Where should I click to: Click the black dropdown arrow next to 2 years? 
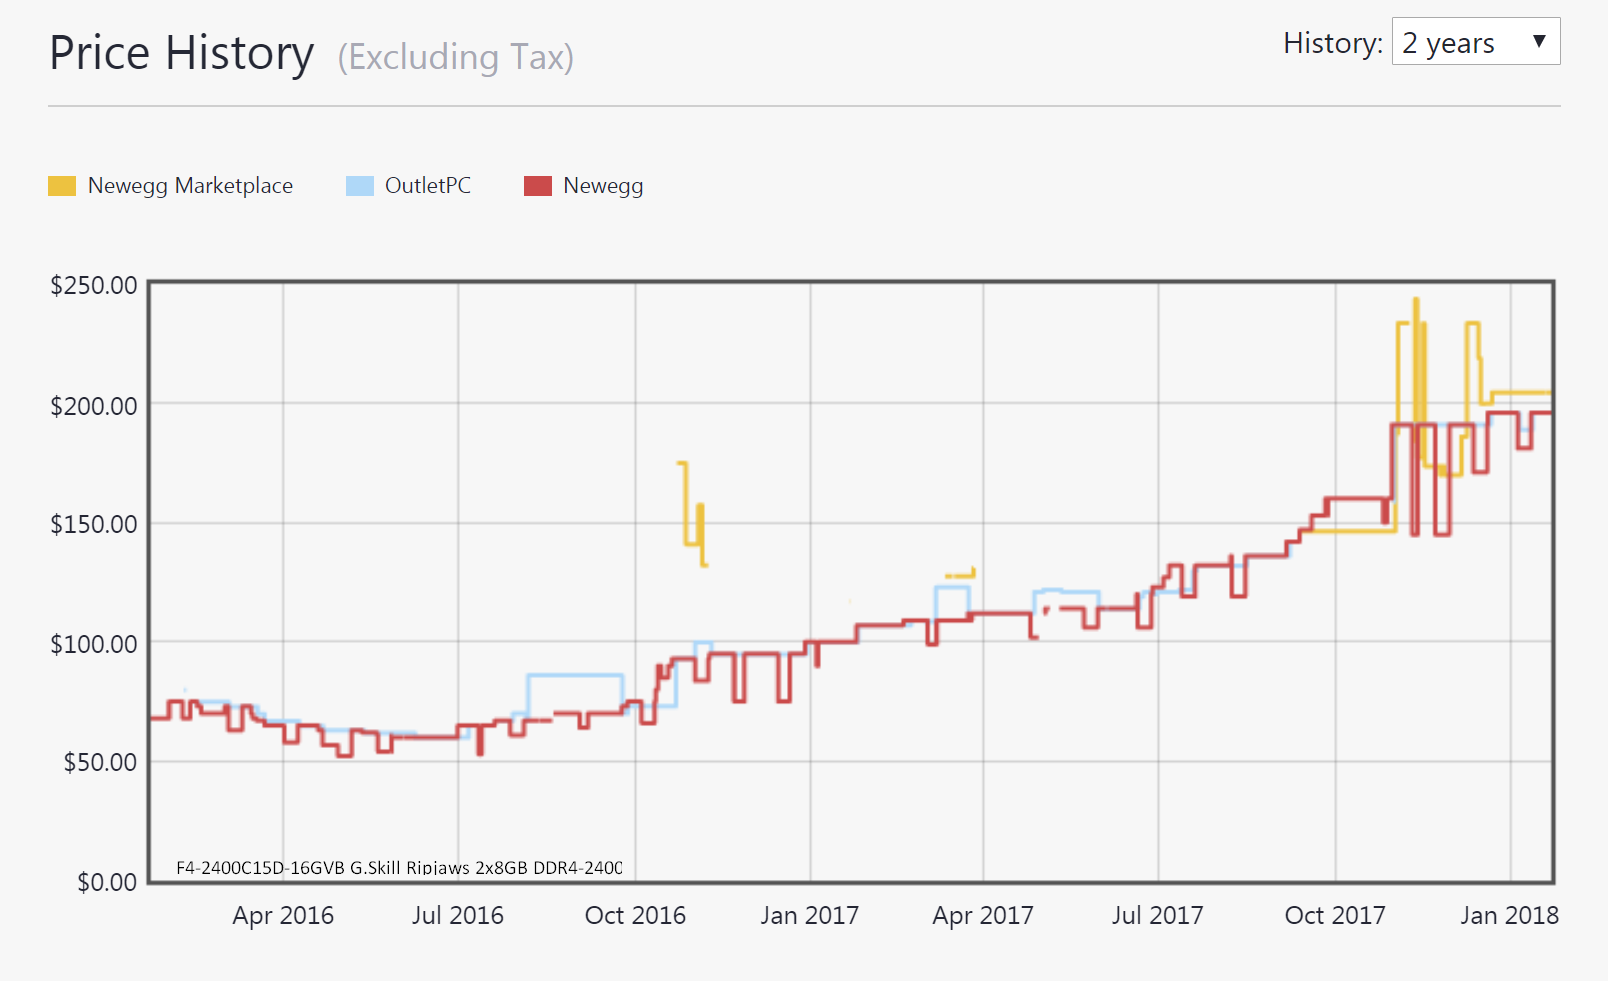click(x=1539, y=42)
